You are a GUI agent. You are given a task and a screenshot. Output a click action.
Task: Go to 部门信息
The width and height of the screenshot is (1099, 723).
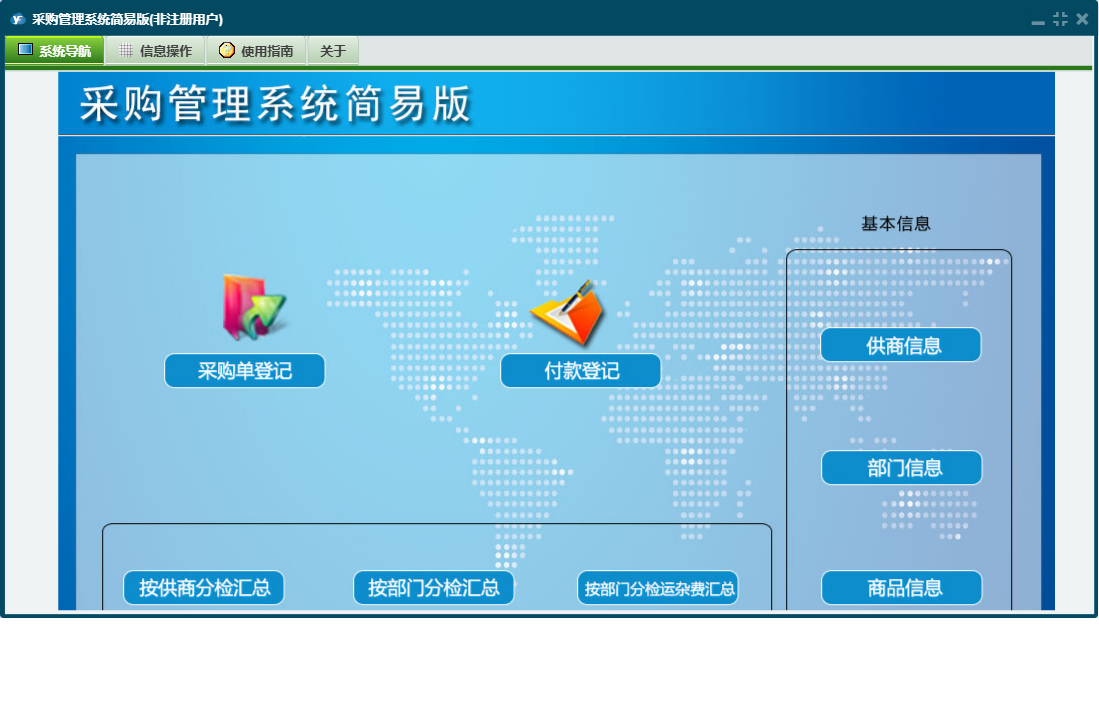point(902,468)
